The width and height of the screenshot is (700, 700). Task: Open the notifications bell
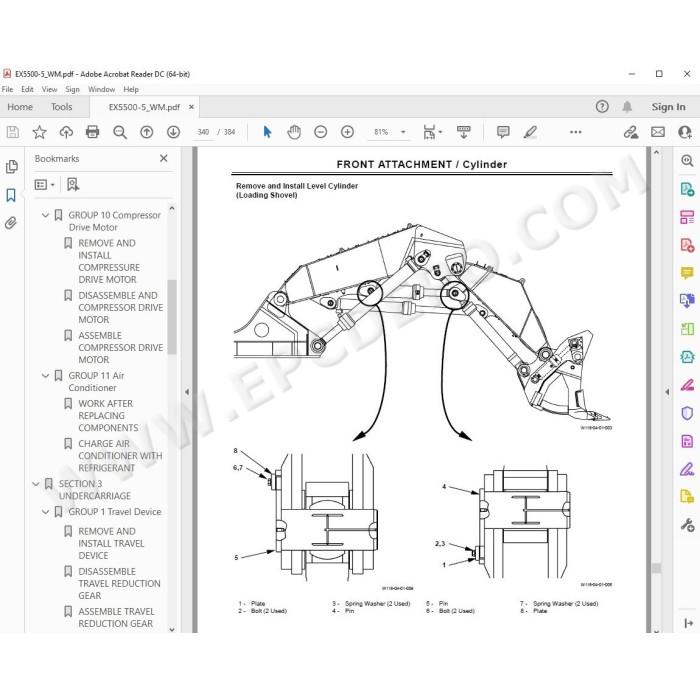627,107
